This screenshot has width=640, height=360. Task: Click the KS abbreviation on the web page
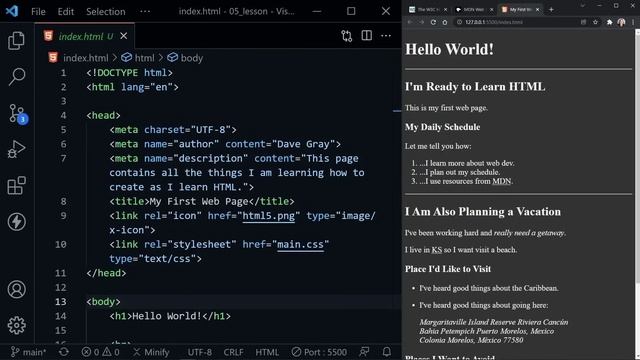pos(437,249)
